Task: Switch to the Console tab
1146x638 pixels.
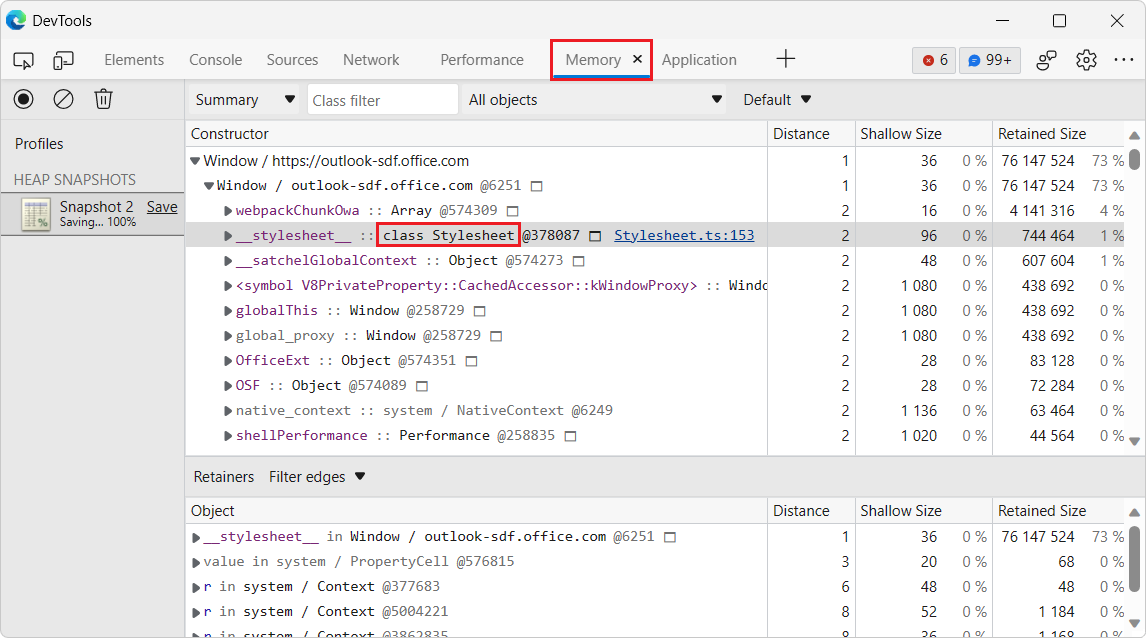Action: [x=215, y=60]
